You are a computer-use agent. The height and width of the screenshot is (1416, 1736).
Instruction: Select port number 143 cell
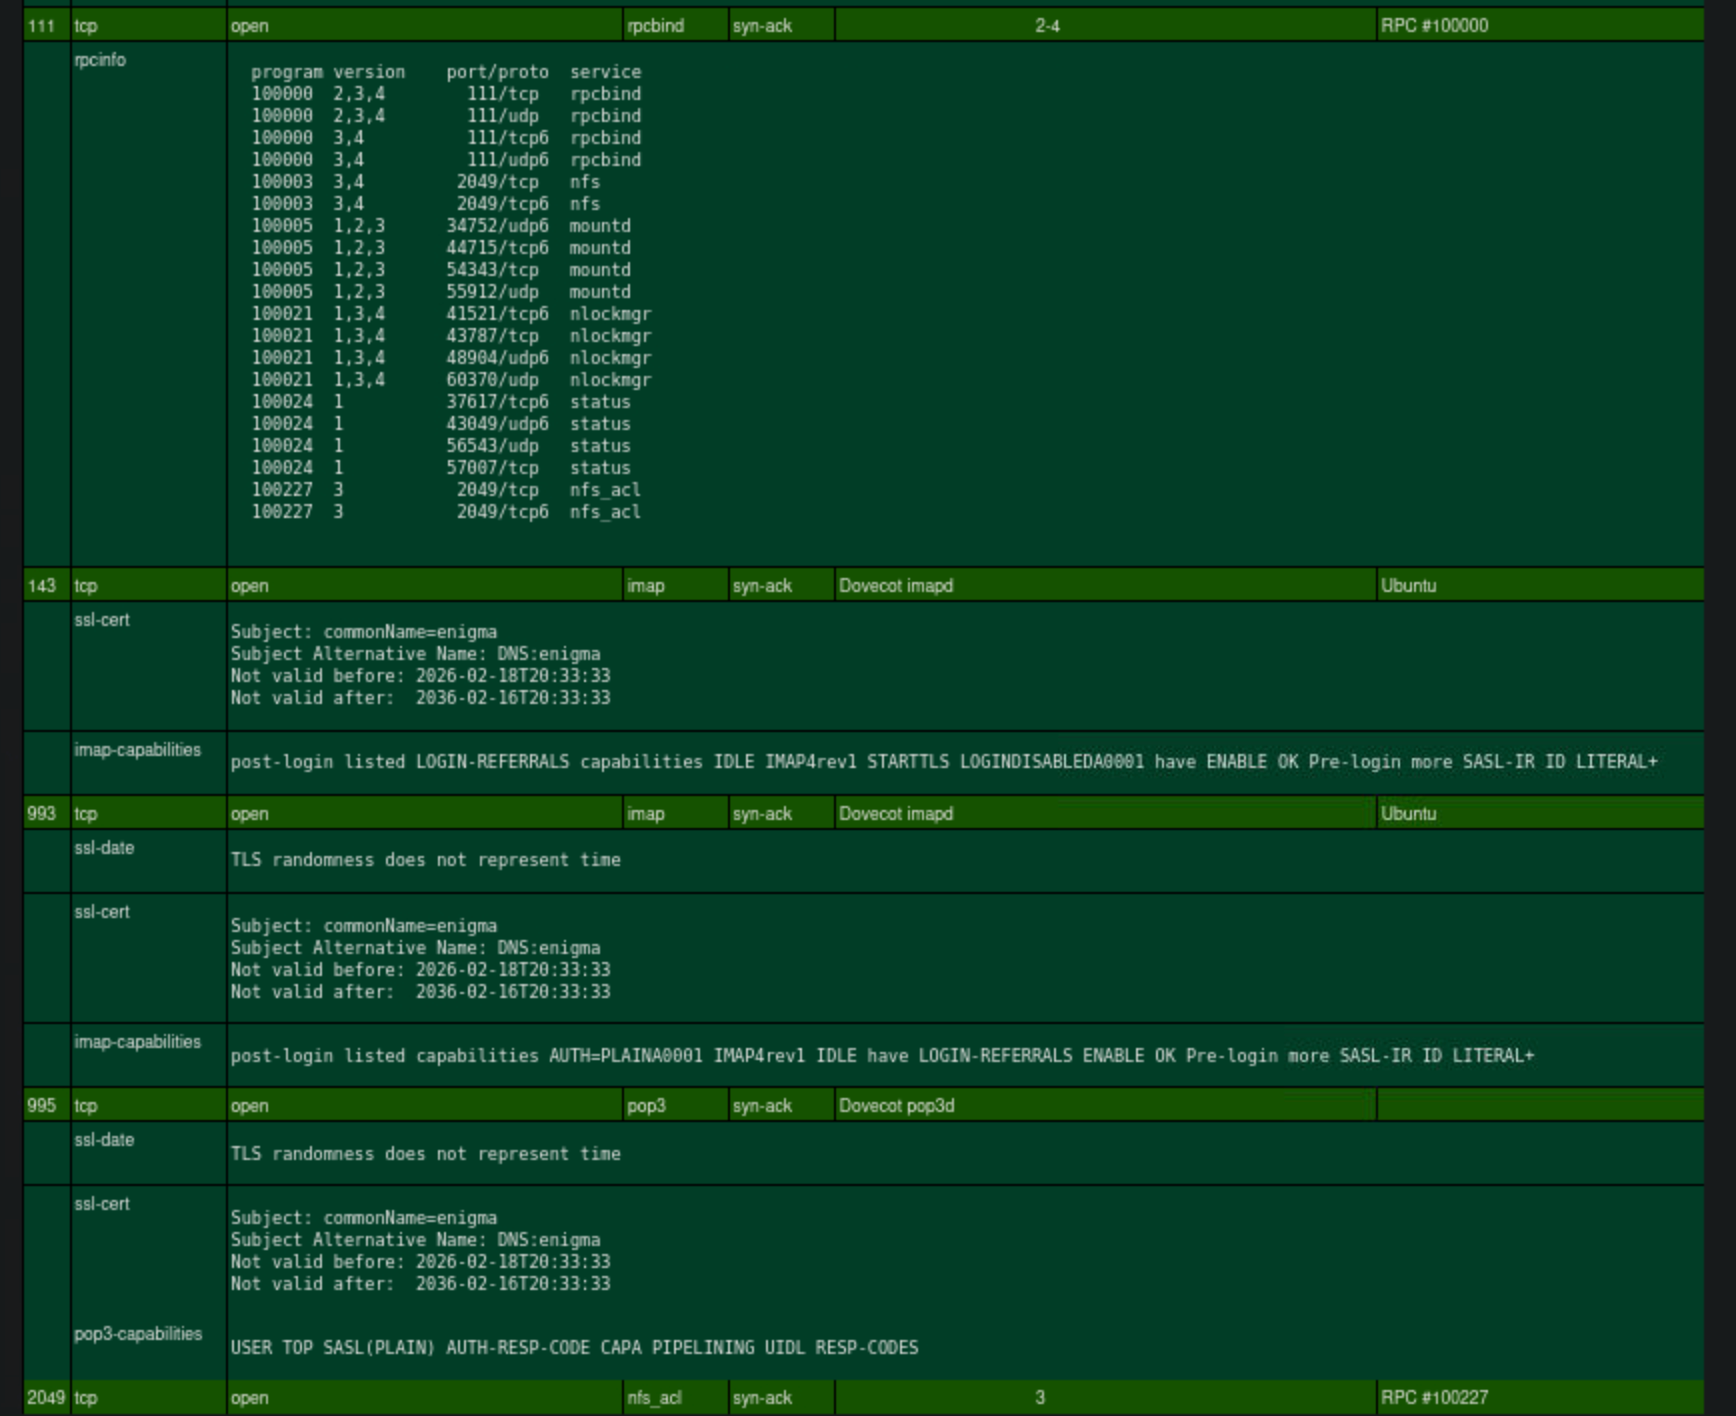[x=46, y=585]
